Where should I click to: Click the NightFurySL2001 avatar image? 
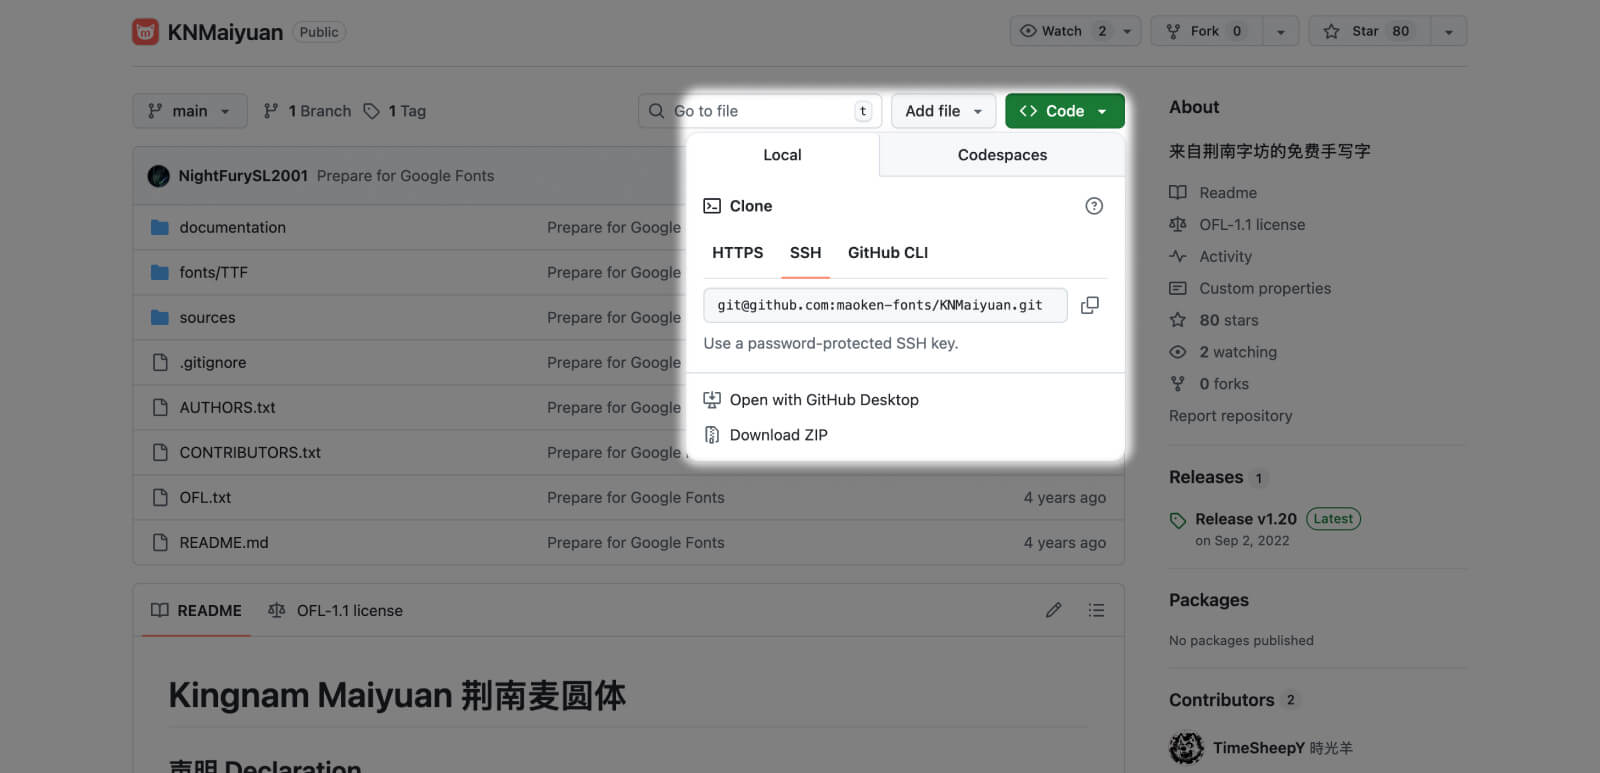(x=159, y=176)
